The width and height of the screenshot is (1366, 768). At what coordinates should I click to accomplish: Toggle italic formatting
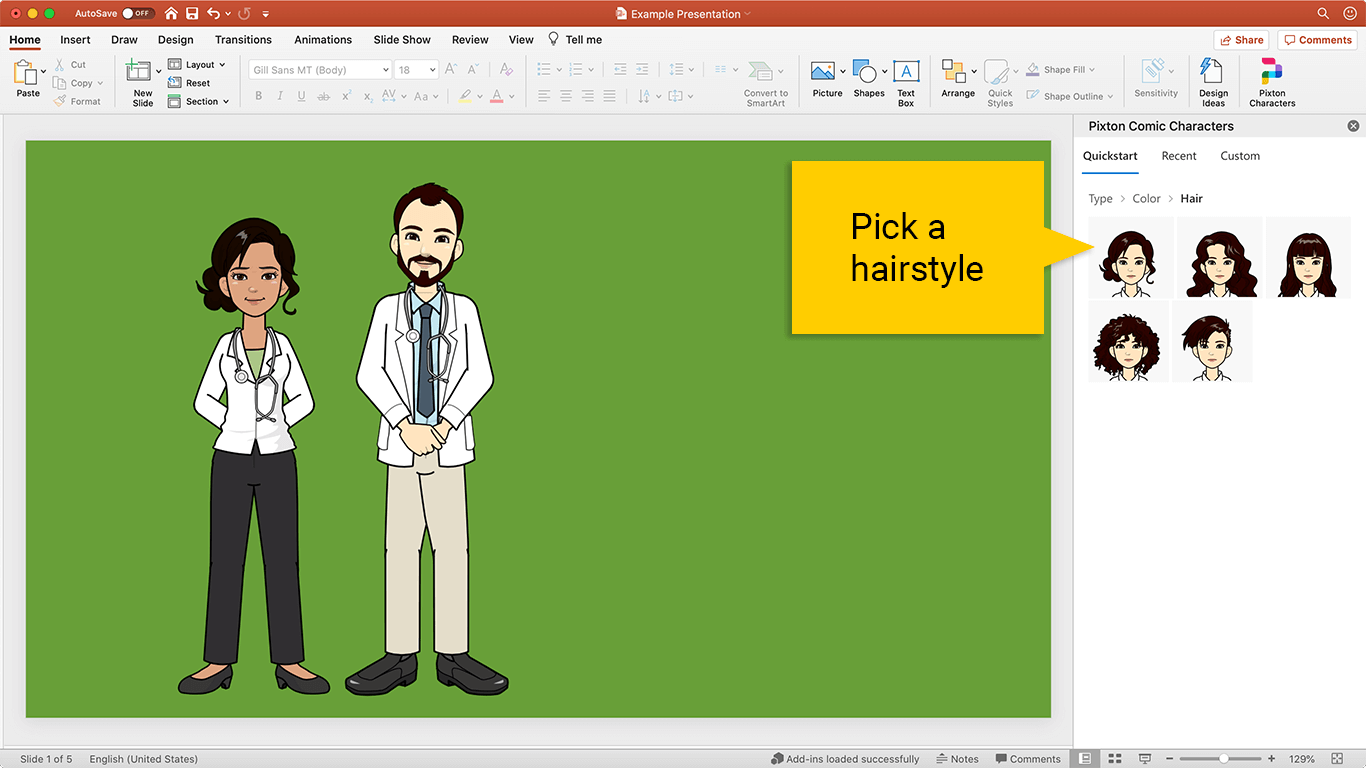279,95
